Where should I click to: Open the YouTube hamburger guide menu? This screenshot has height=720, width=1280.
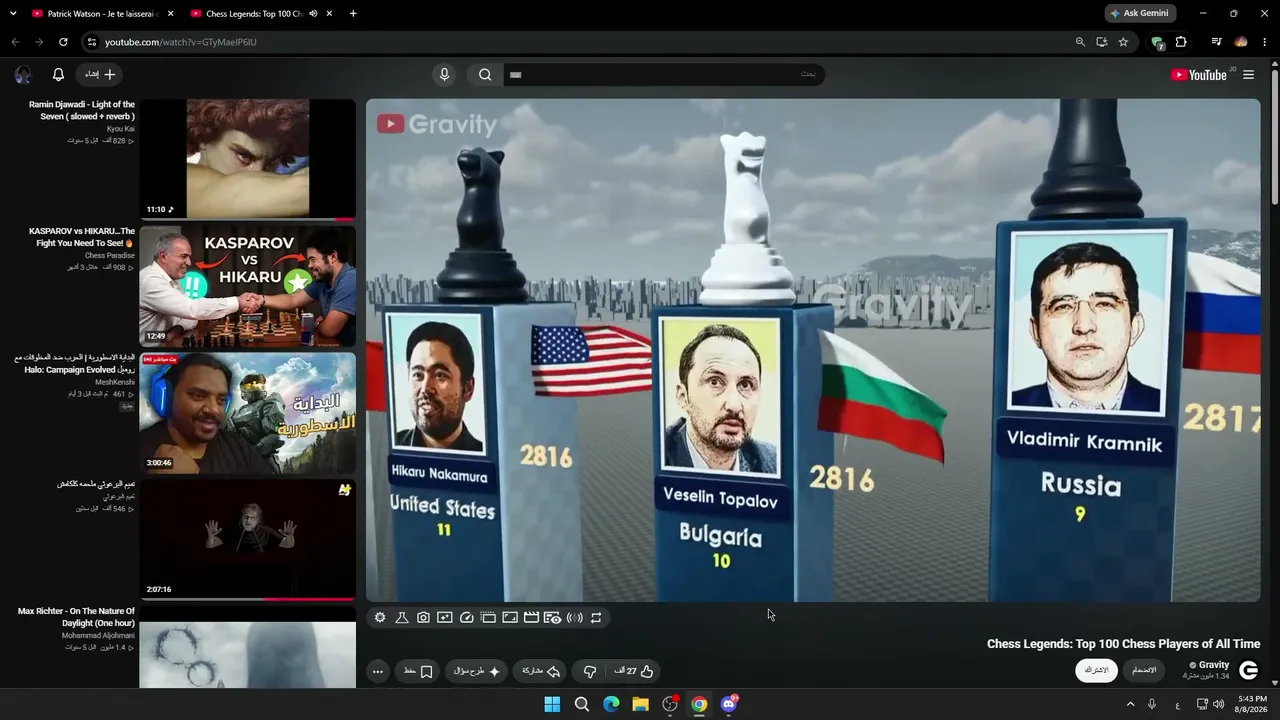click(x=1248, y=74)
